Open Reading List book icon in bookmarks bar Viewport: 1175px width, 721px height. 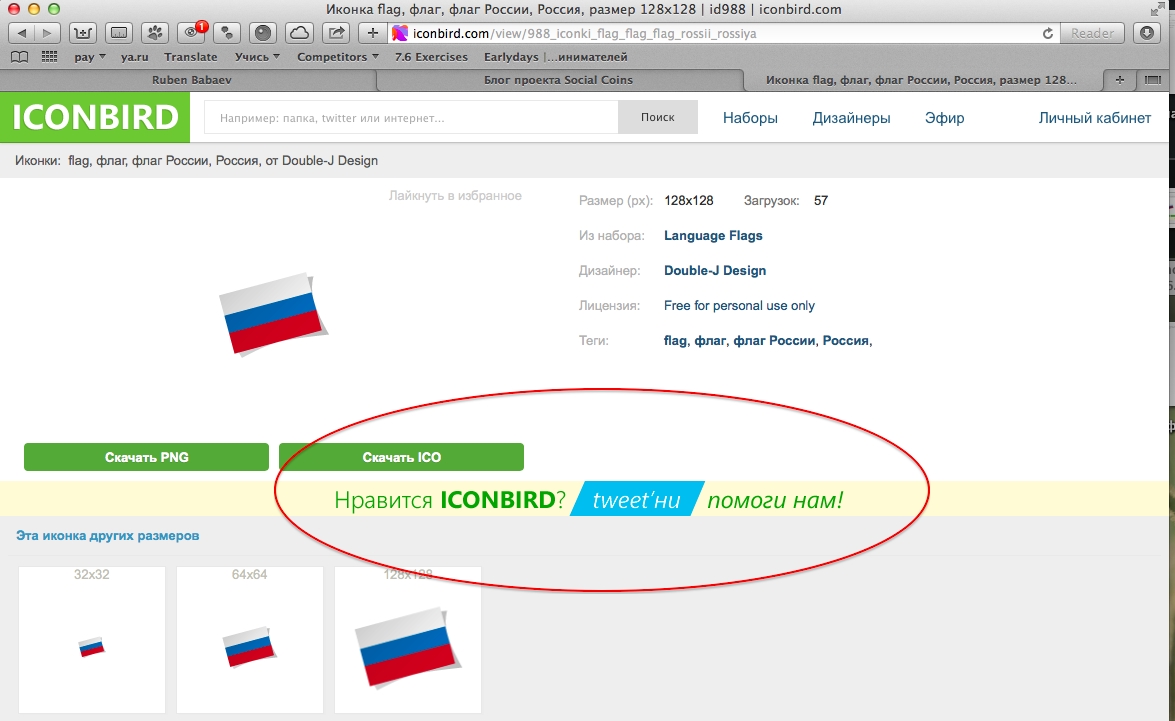19,57
